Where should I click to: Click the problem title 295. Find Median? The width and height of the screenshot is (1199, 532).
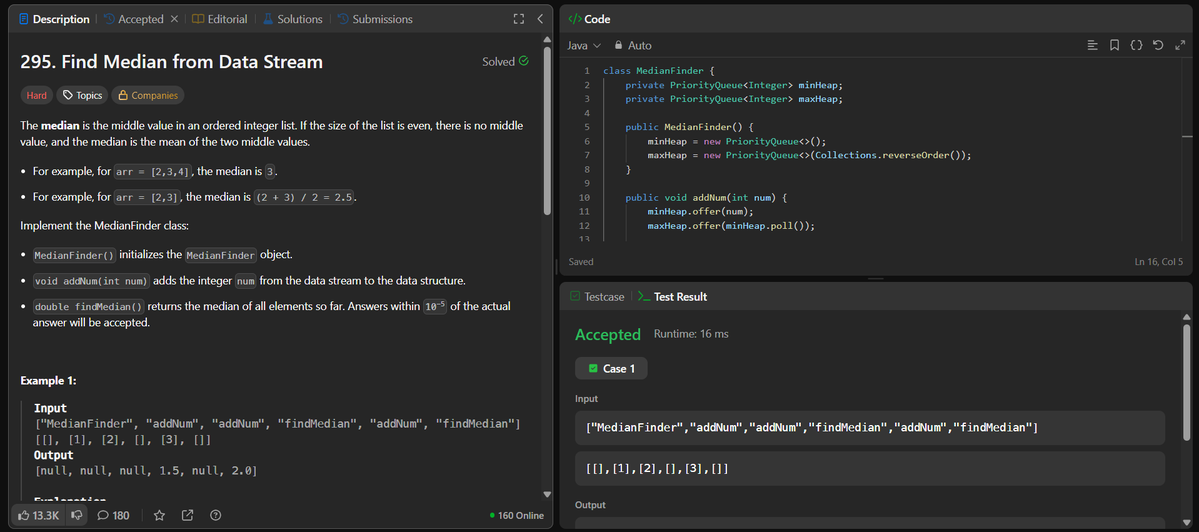[x=171, y=62]
